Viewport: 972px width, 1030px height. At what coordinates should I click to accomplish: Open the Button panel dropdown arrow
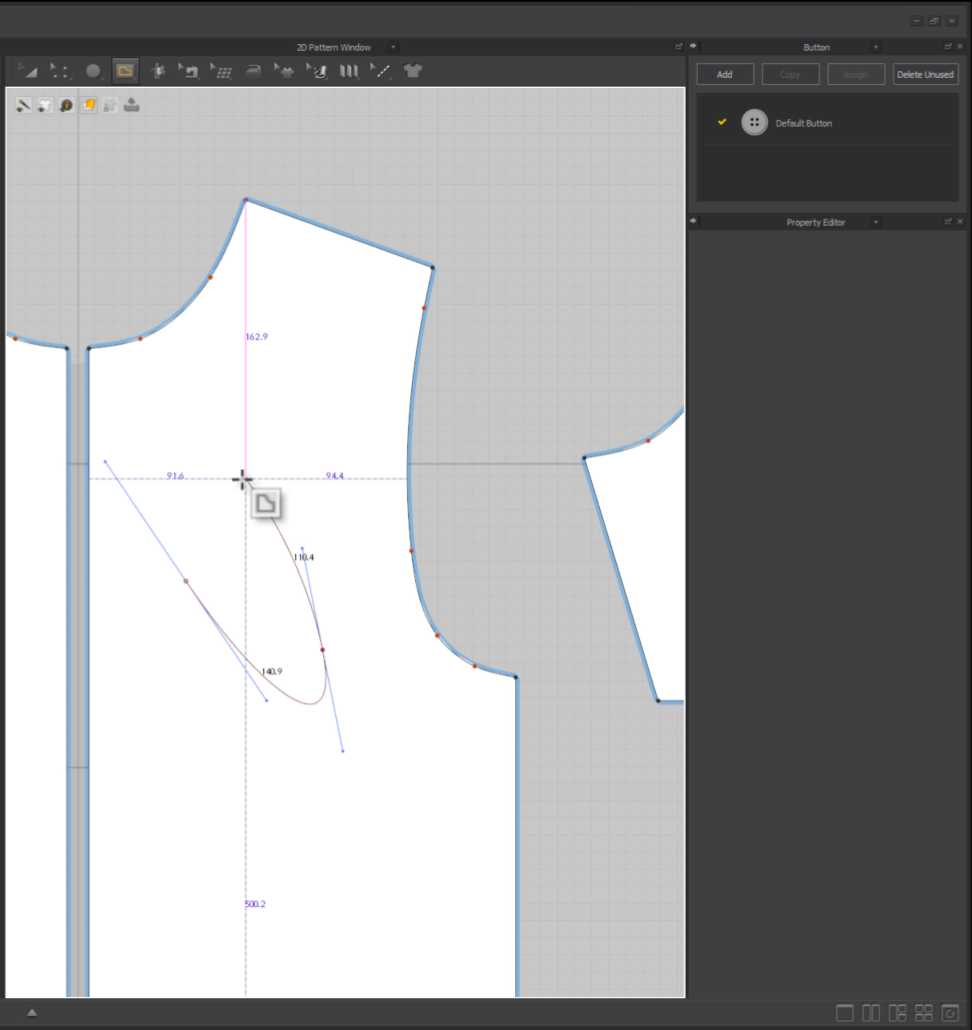click(876, 46)
